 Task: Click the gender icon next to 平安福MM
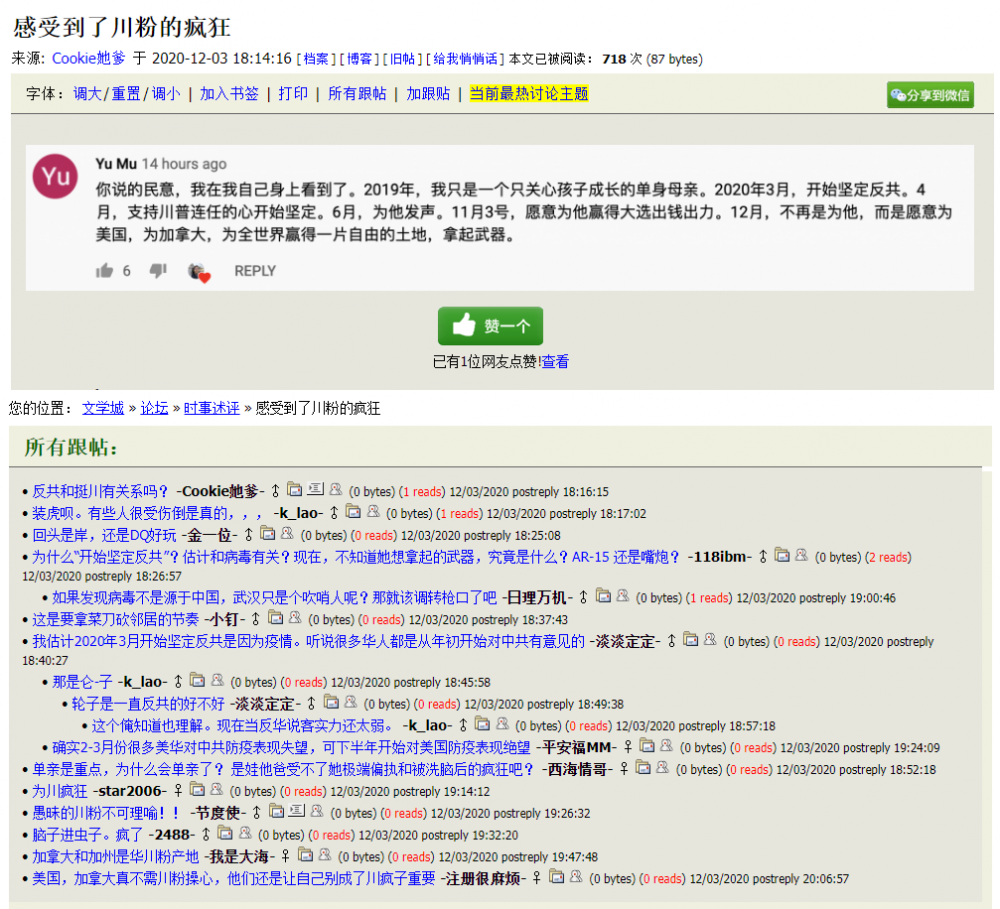(627, 746)
